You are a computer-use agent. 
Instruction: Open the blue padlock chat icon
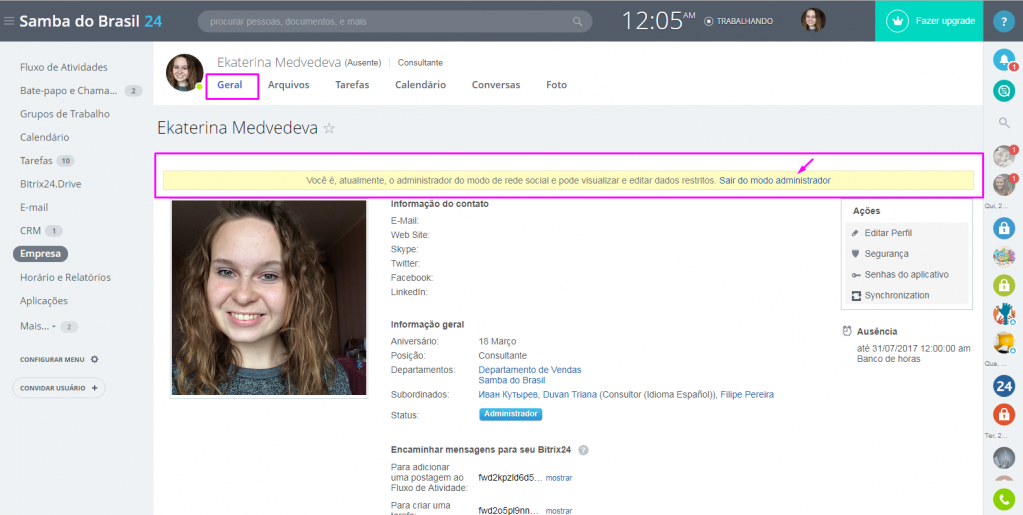click(1003, 228)
